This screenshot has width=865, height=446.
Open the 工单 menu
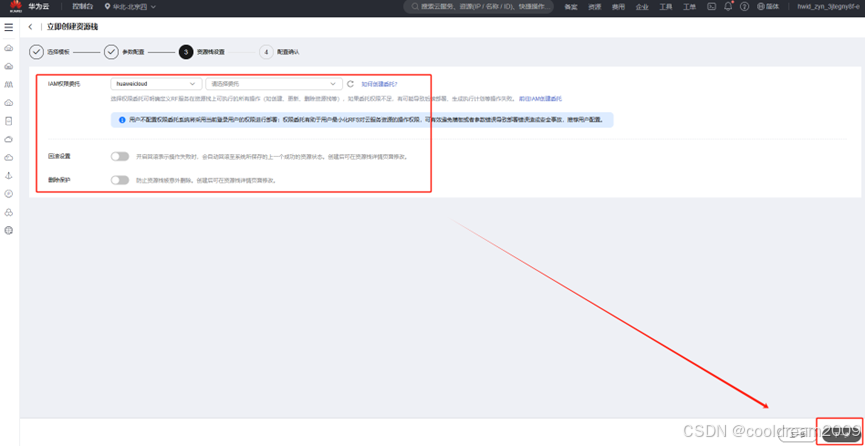click(690, 7)
